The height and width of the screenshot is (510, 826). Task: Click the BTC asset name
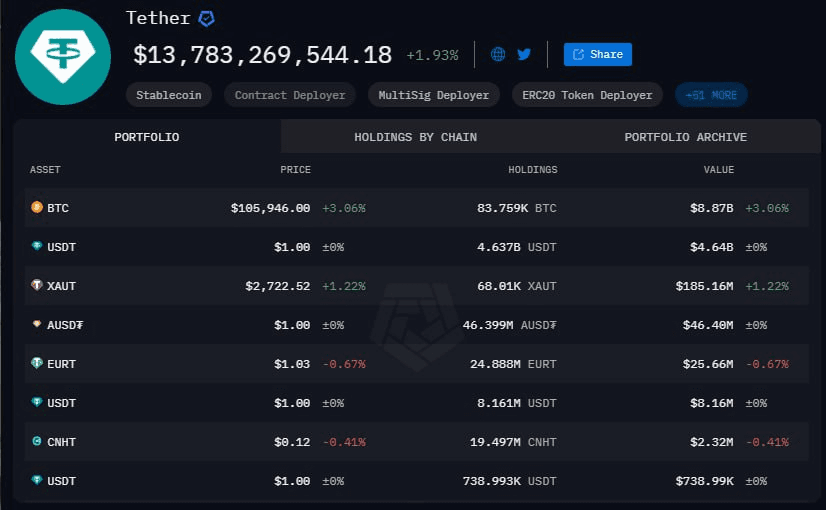(58, 208)
